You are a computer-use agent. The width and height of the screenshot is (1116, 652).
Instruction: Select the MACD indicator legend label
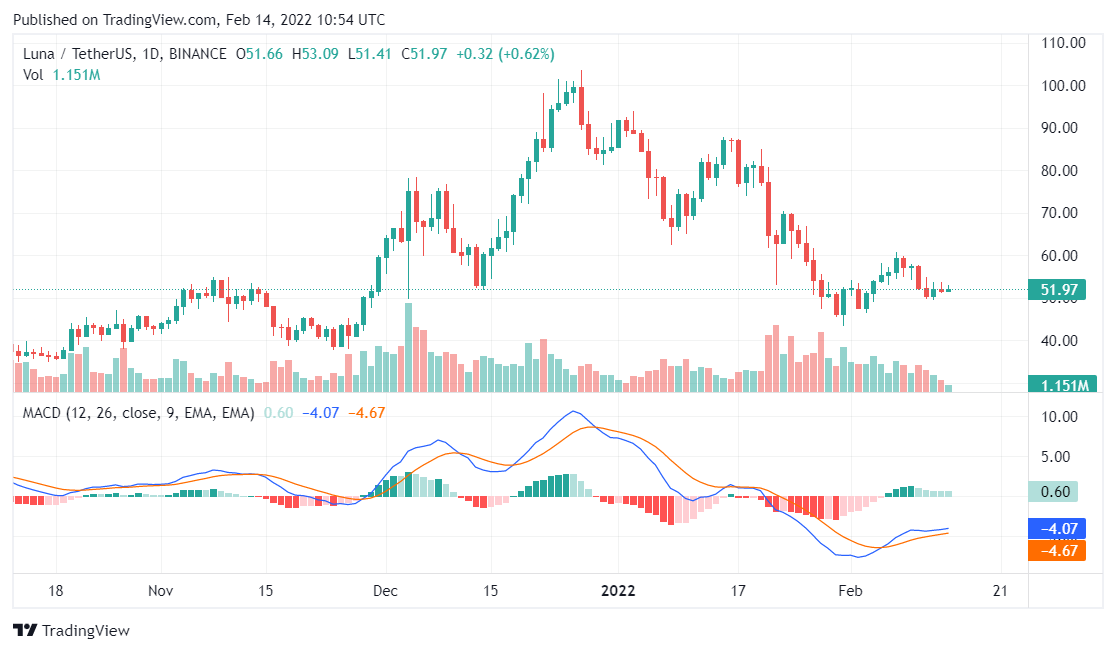pos(139,412)
